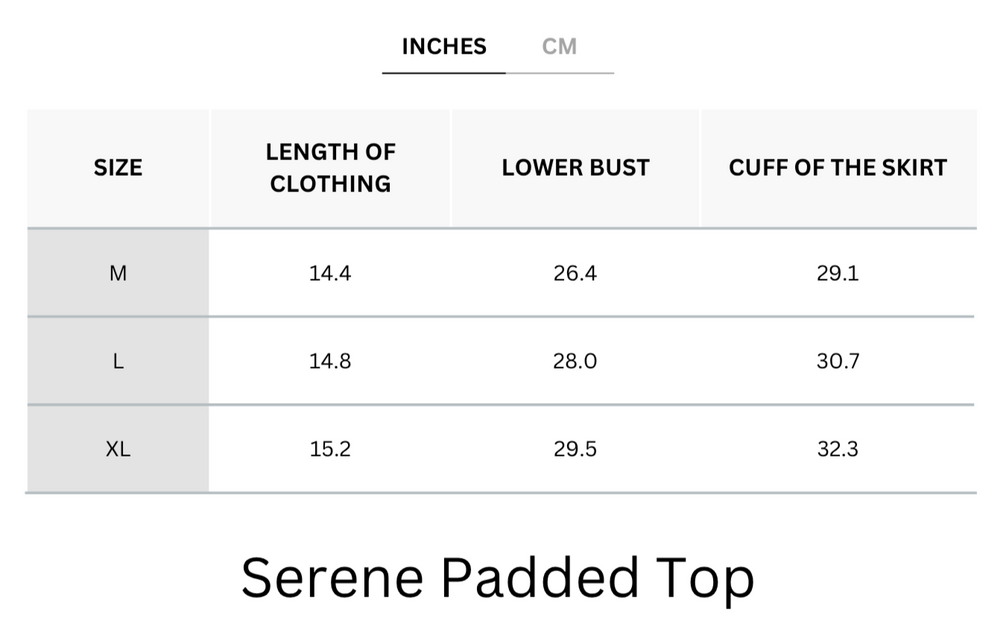Click the LOWER BUST column header
Viewport: 1000px width, 633px height.
click(x=575, y=167)
